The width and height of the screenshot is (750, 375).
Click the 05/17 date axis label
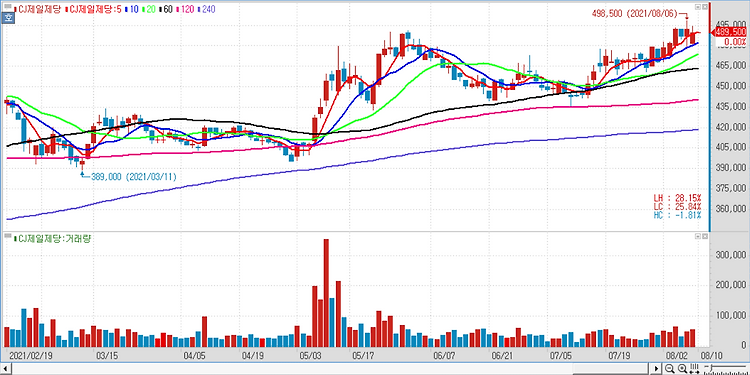click(x=363, y=355)
